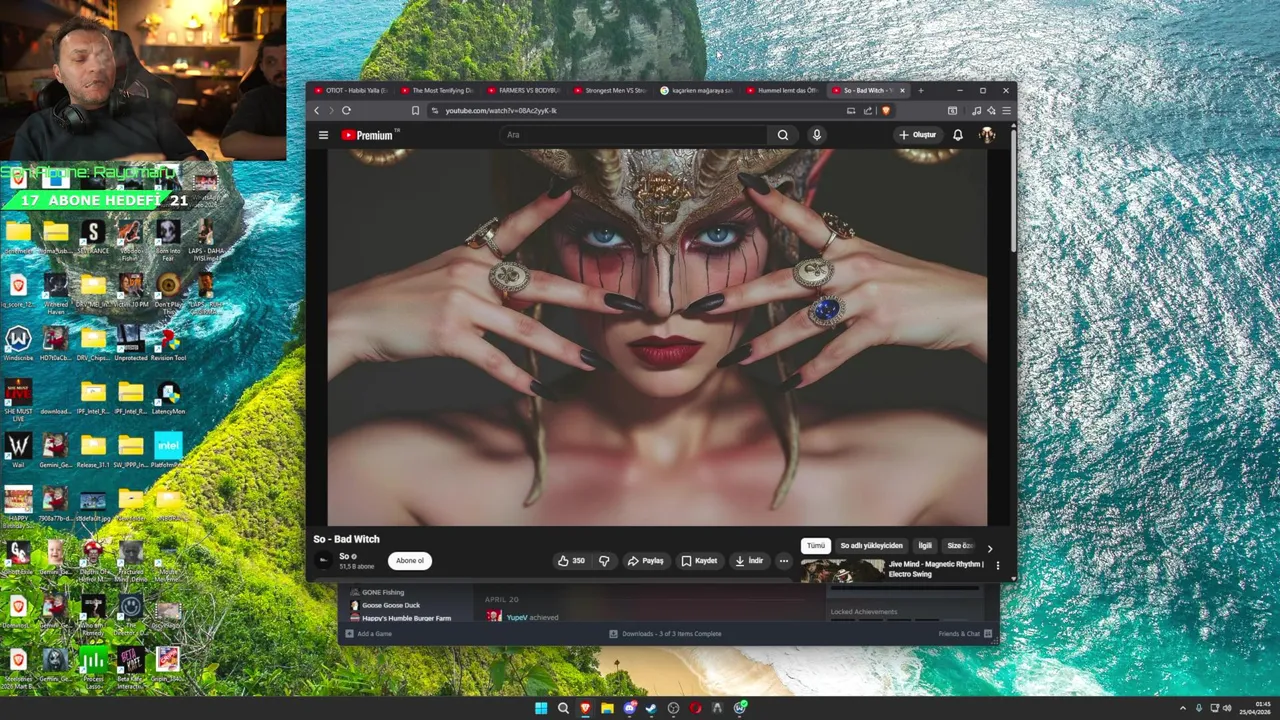Image resolution: width=1280 pixels, height=720 pixels.
Task: Select the İlgili filter chip
Action: pos(925,546)
